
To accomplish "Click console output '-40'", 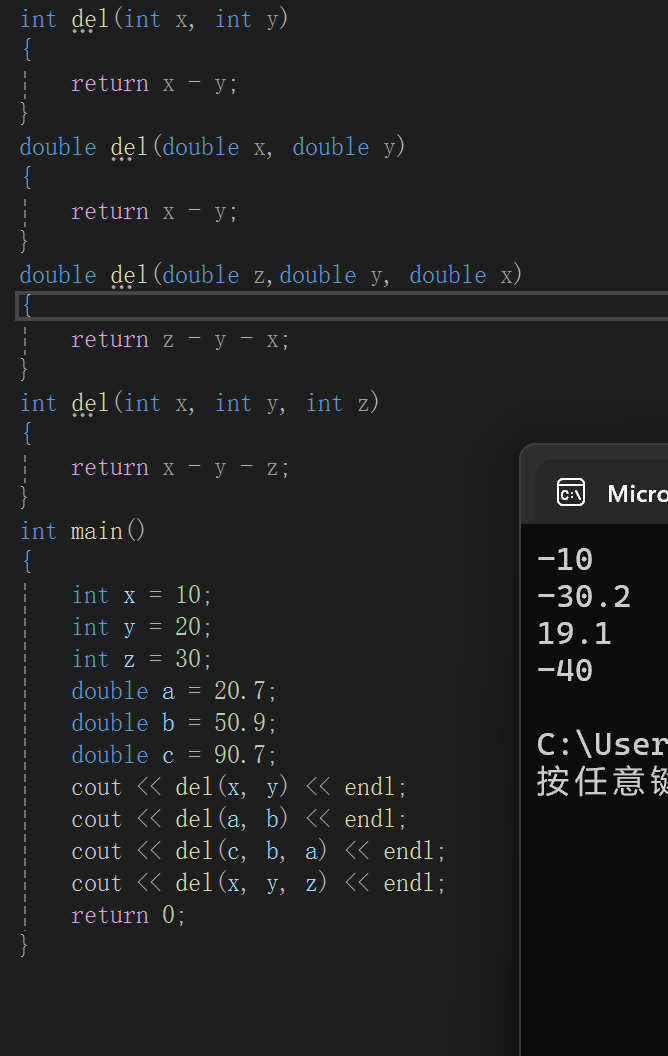I will [564, 671].
